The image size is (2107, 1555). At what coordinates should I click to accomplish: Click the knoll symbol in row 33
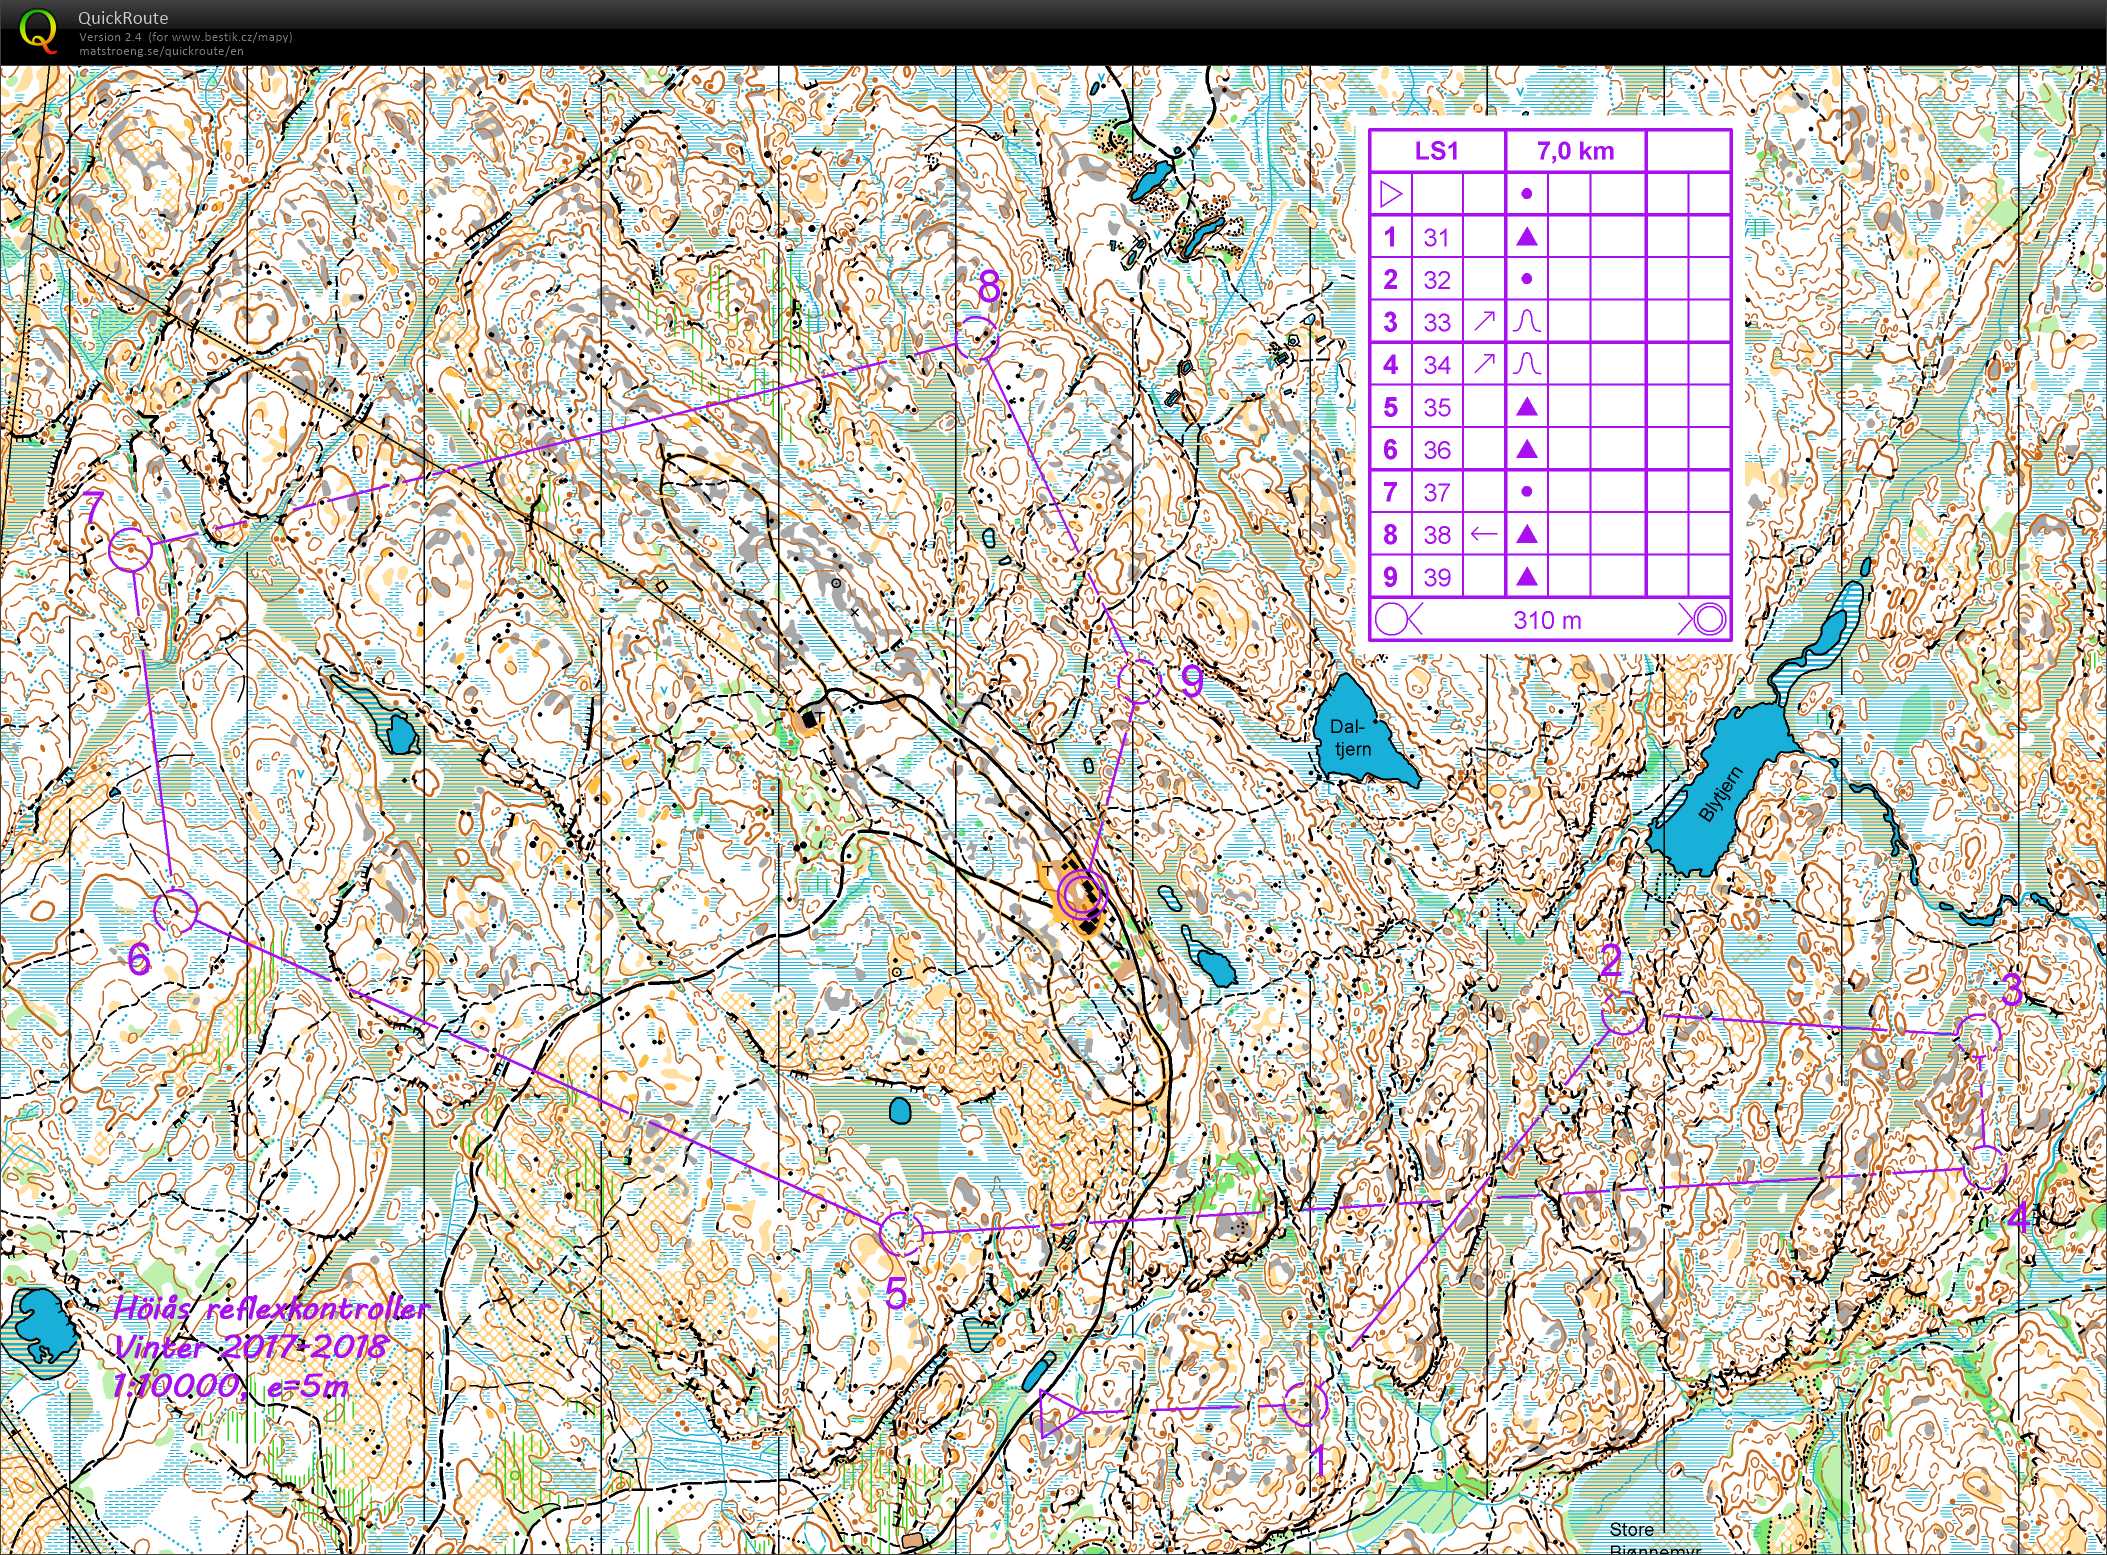[x=1526, y=322]
